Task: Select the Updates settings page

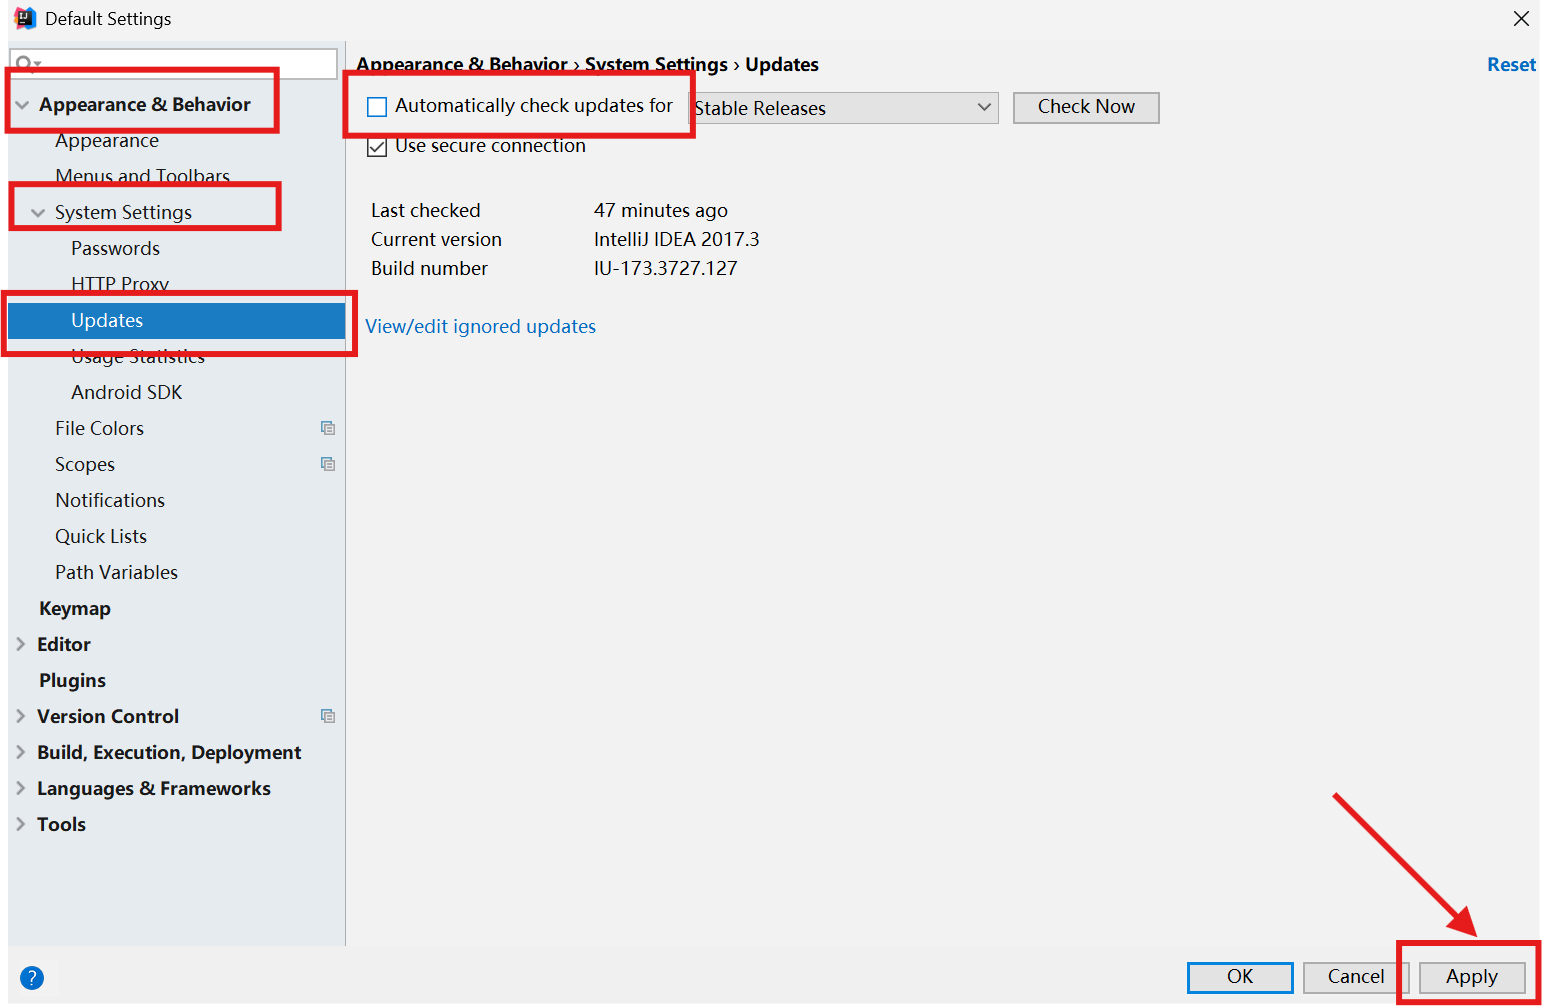Action: tap(176, 320)
